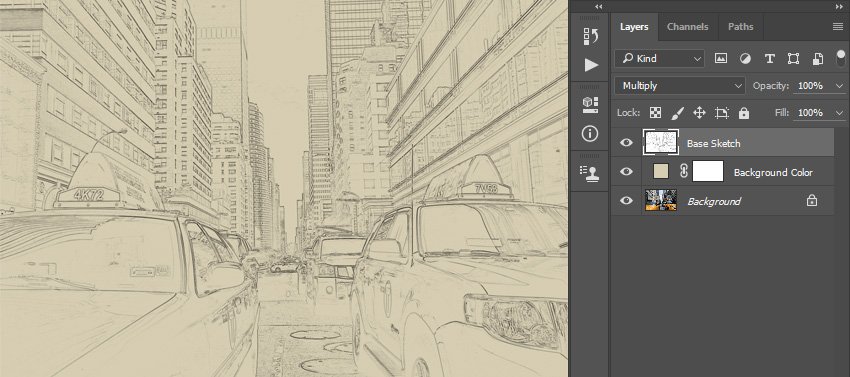The image size is (850, 377).
Task: Switch to the Paths tab
Action: [x=740, y=27]
